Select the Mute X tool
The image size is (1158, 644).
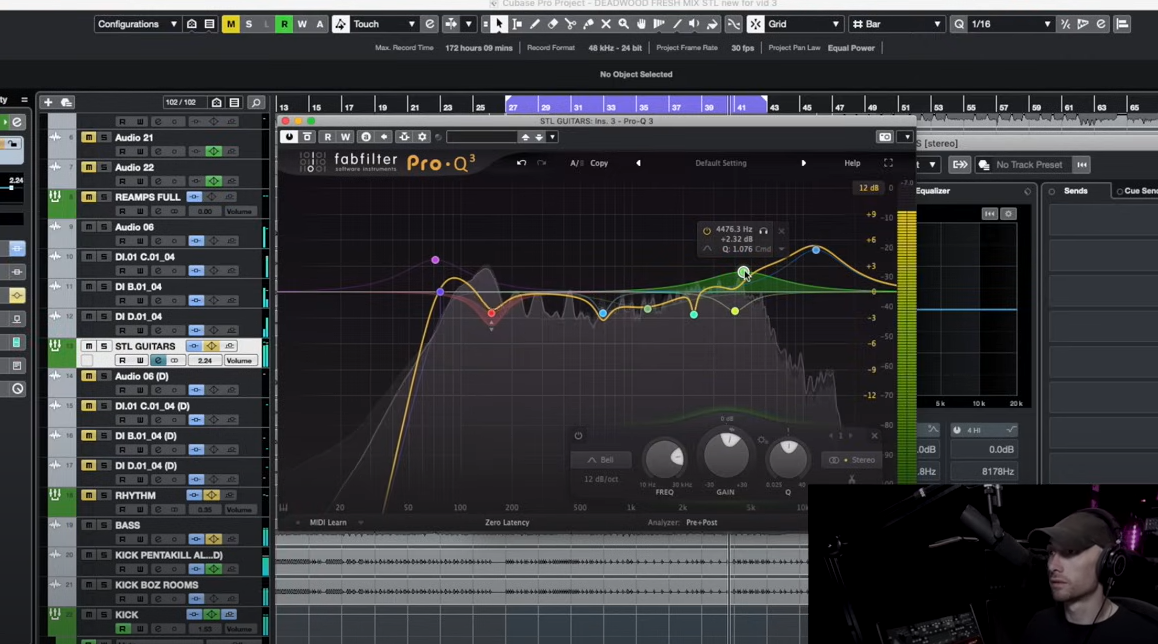606,24
